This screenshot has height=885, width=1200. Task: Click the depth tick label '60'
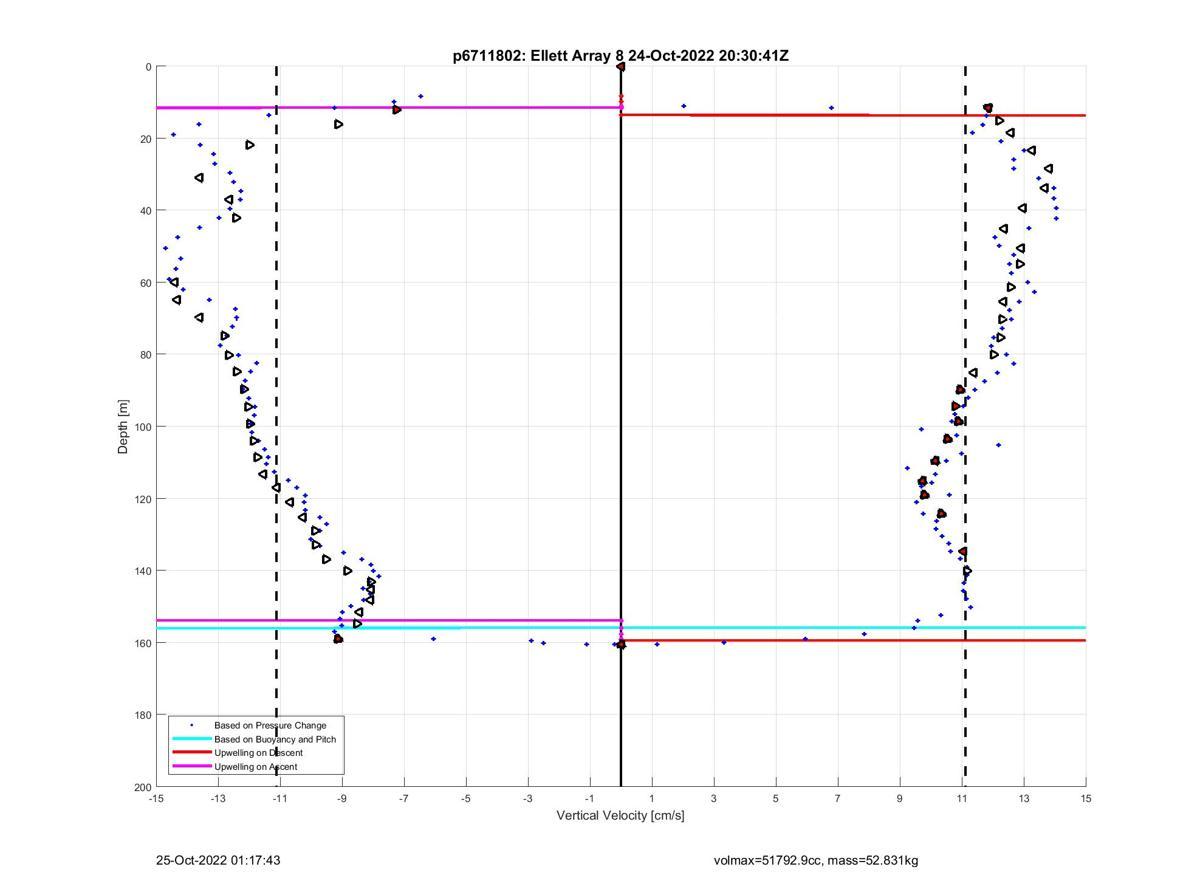tap(145, 283)
